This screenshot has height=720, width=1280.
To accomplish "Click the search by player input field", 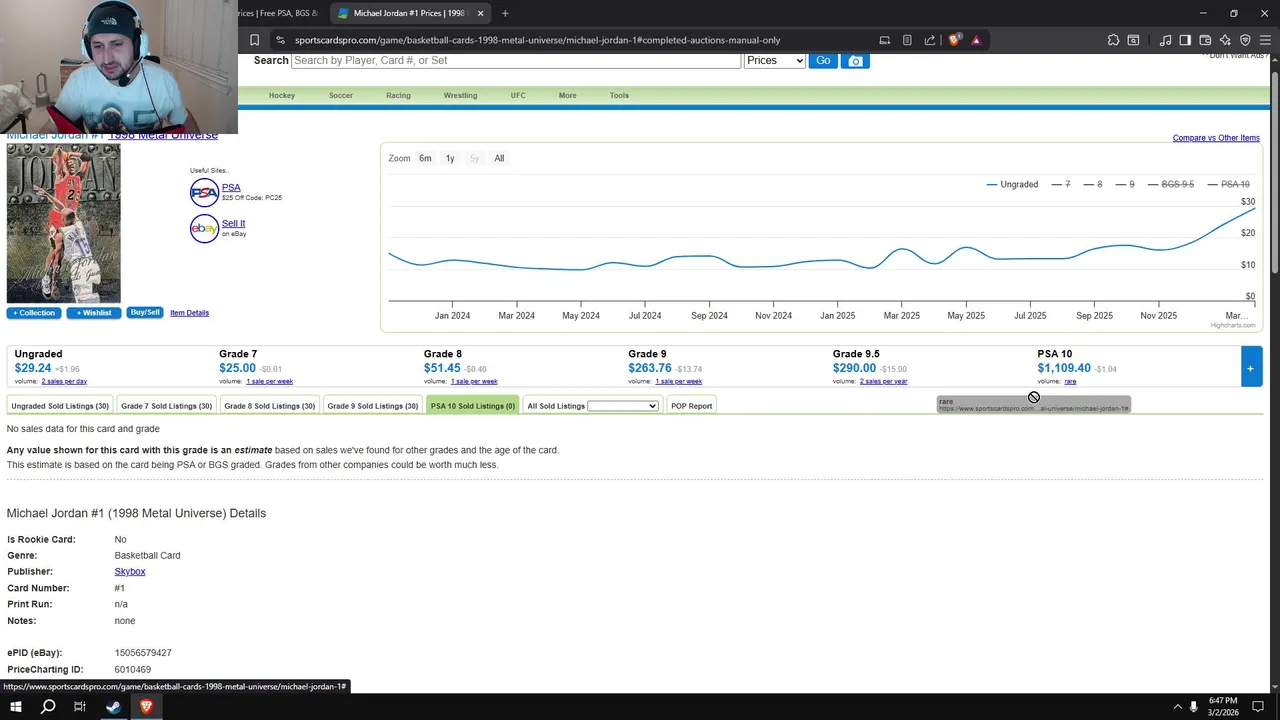I will 516,61.
